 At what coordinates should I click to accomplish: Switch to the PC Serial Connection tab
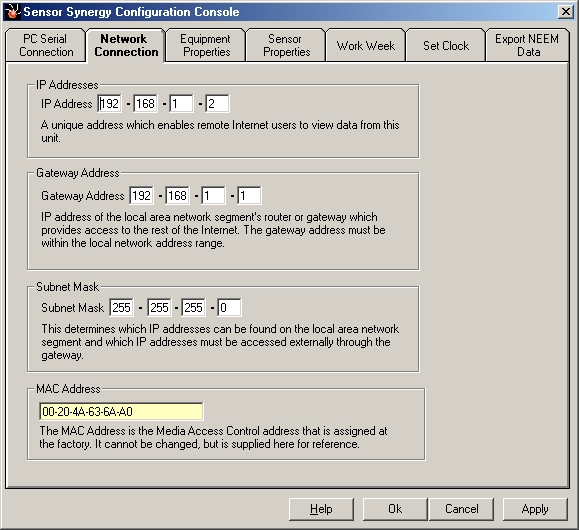click(x=46, y=45)
